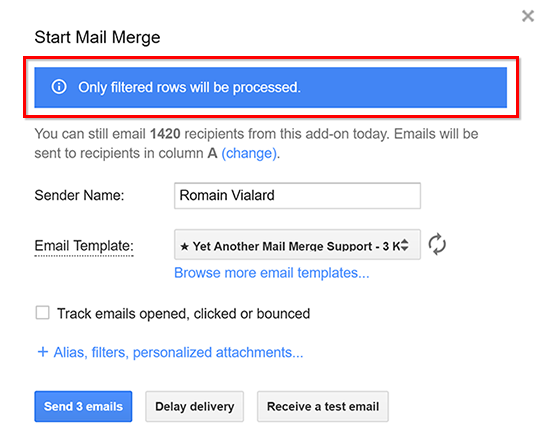Click the Start Mail Merge title

[97, 38]
